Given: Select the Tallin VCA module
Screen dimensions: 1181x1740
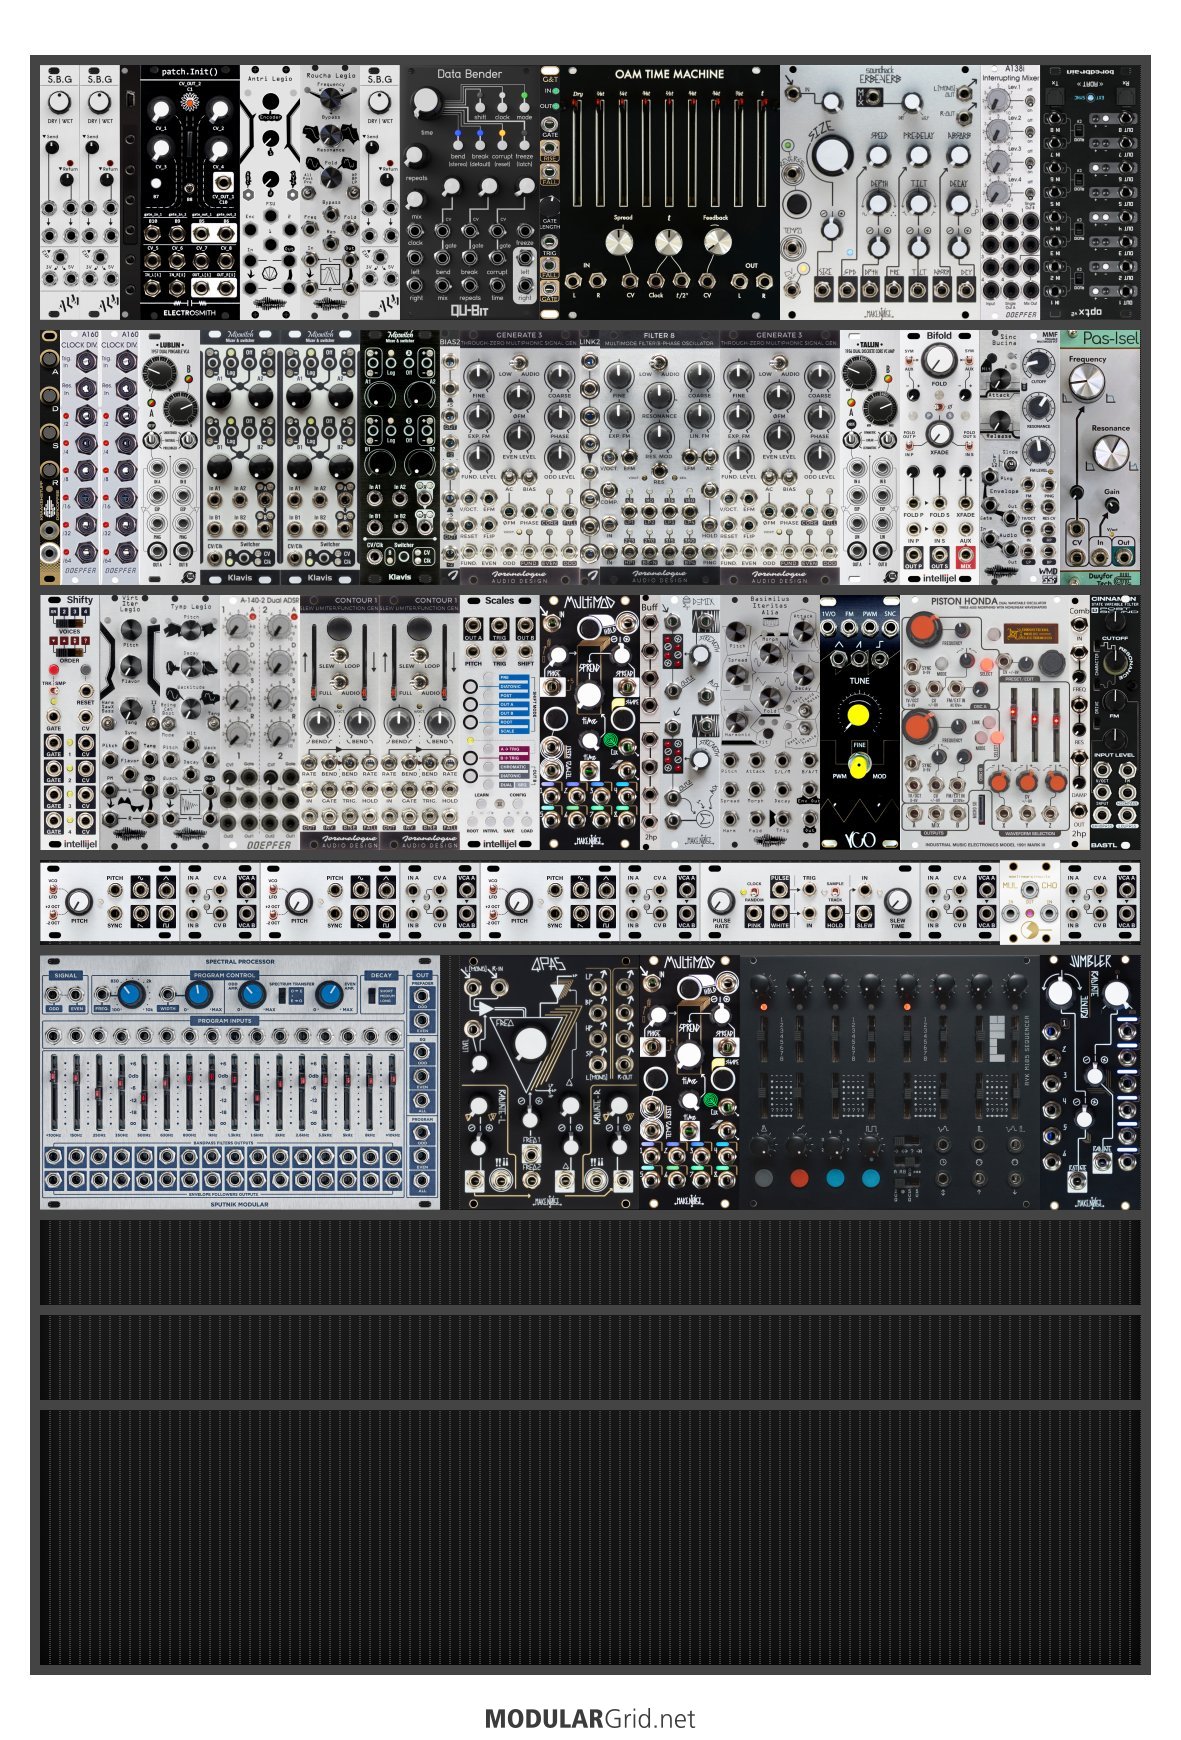Looking at the screenshot, I should click(870, 457).
